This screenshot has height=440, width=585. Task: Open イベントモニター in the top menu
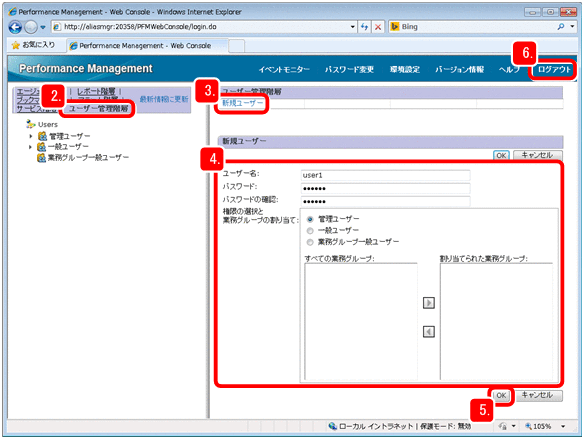click(284, 69)
